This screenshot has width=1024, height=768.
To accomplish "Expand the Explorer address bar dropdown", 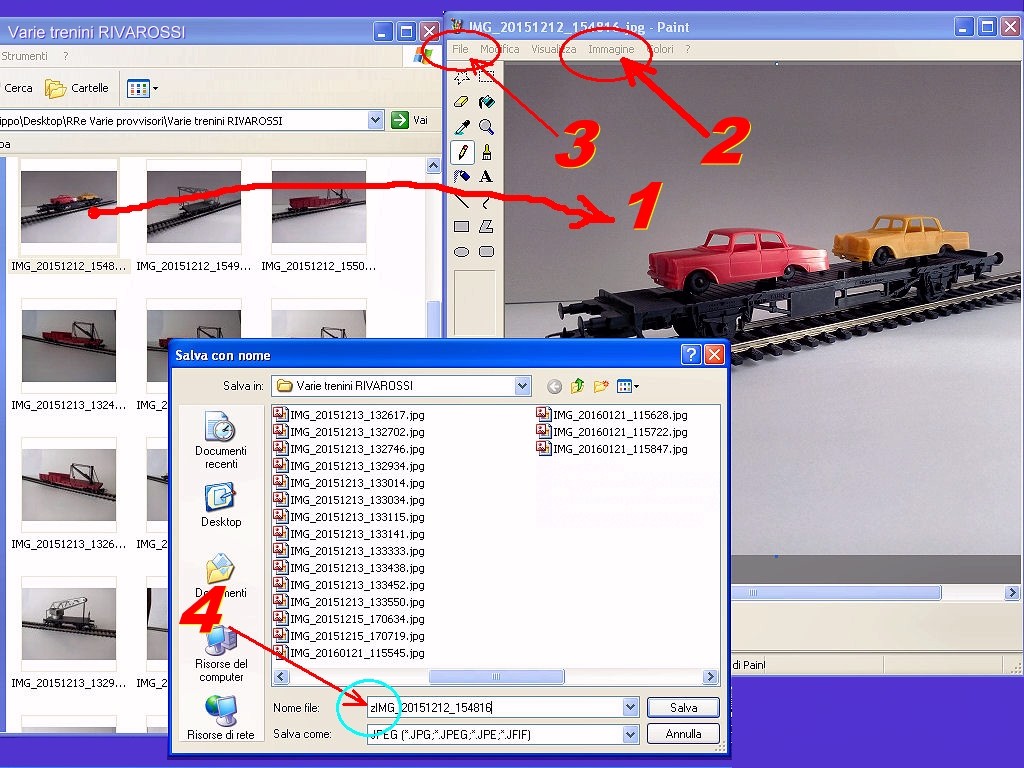I will pyautogui.click(x=376, y=120).
